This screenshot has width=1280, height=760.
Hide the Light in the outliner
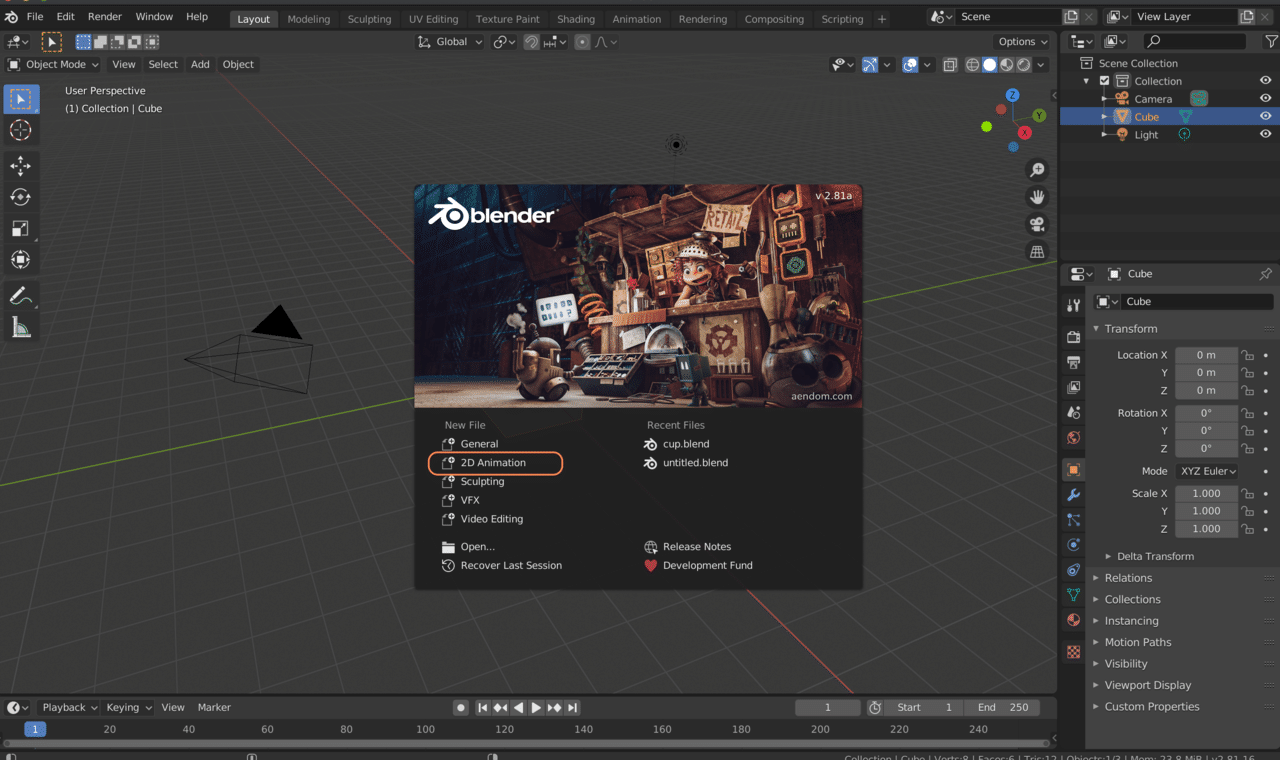[x=1265, y=135]
